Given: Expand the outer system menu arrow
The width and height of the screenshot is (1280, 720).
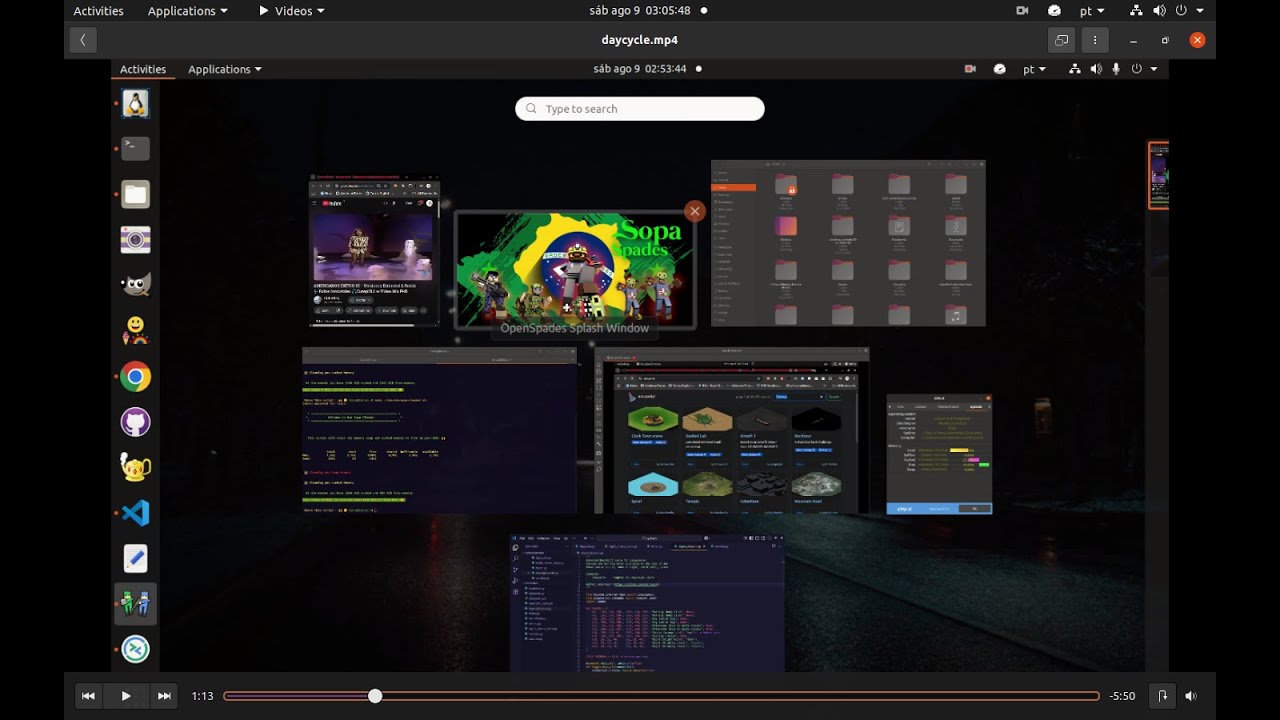Looking at the screenshot, I should pos(1199,11).
